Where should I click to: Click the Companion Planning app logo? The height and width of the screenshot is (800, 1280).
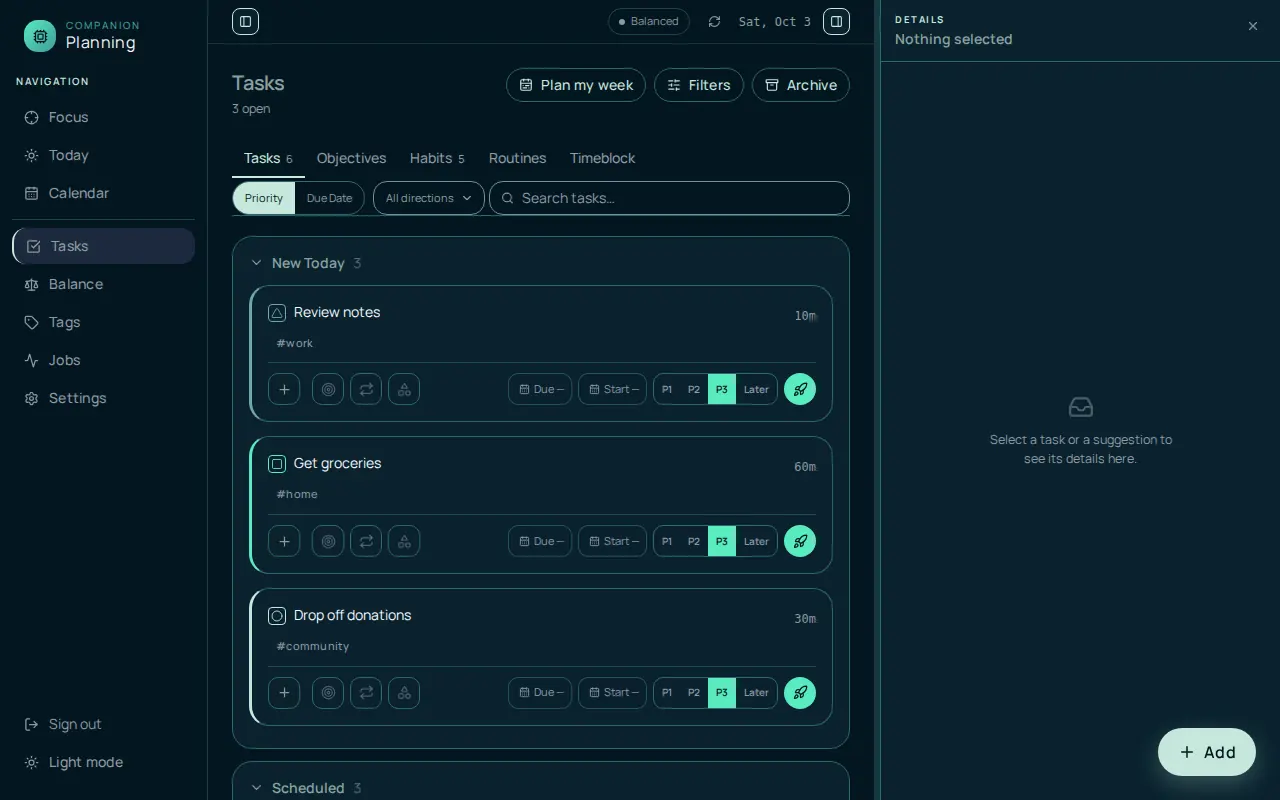pos(40,36)
